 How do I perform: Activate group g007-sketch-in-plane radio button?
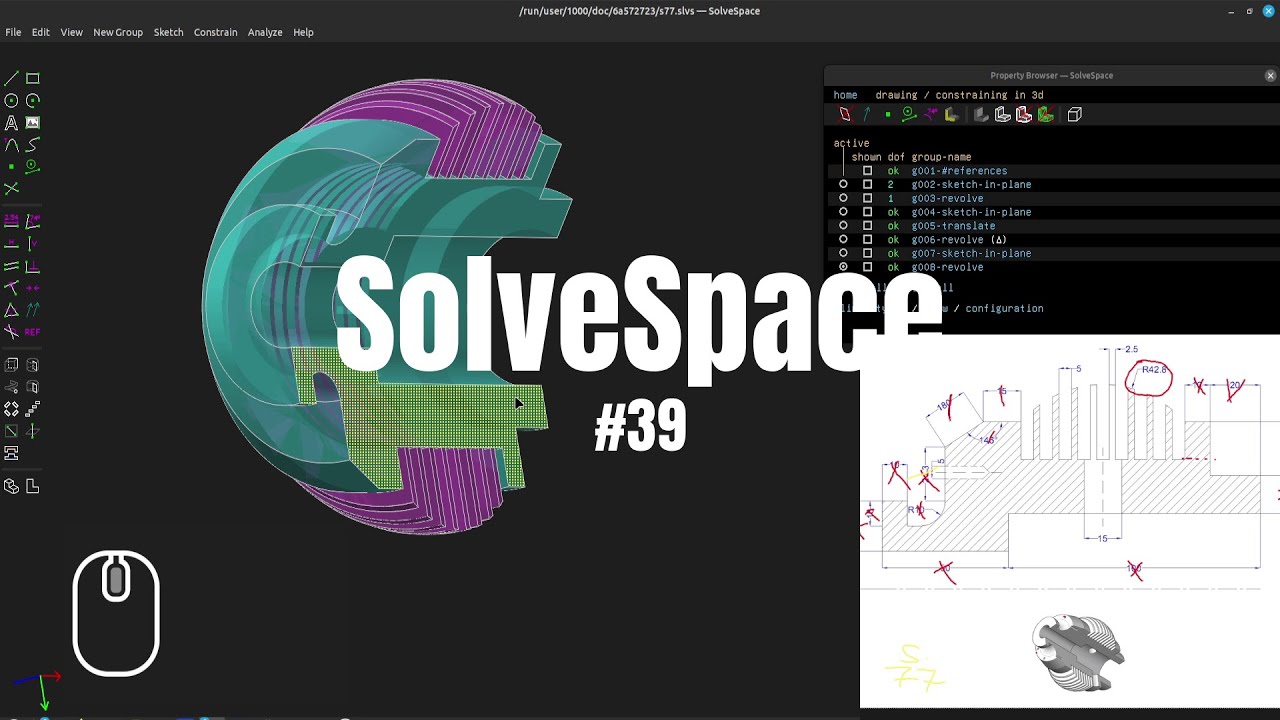coord(843,253)
